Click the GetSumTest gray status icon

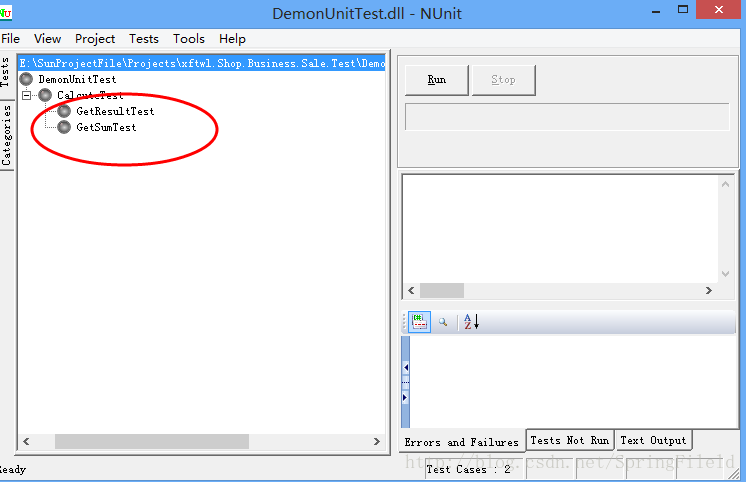click(64, 127)
